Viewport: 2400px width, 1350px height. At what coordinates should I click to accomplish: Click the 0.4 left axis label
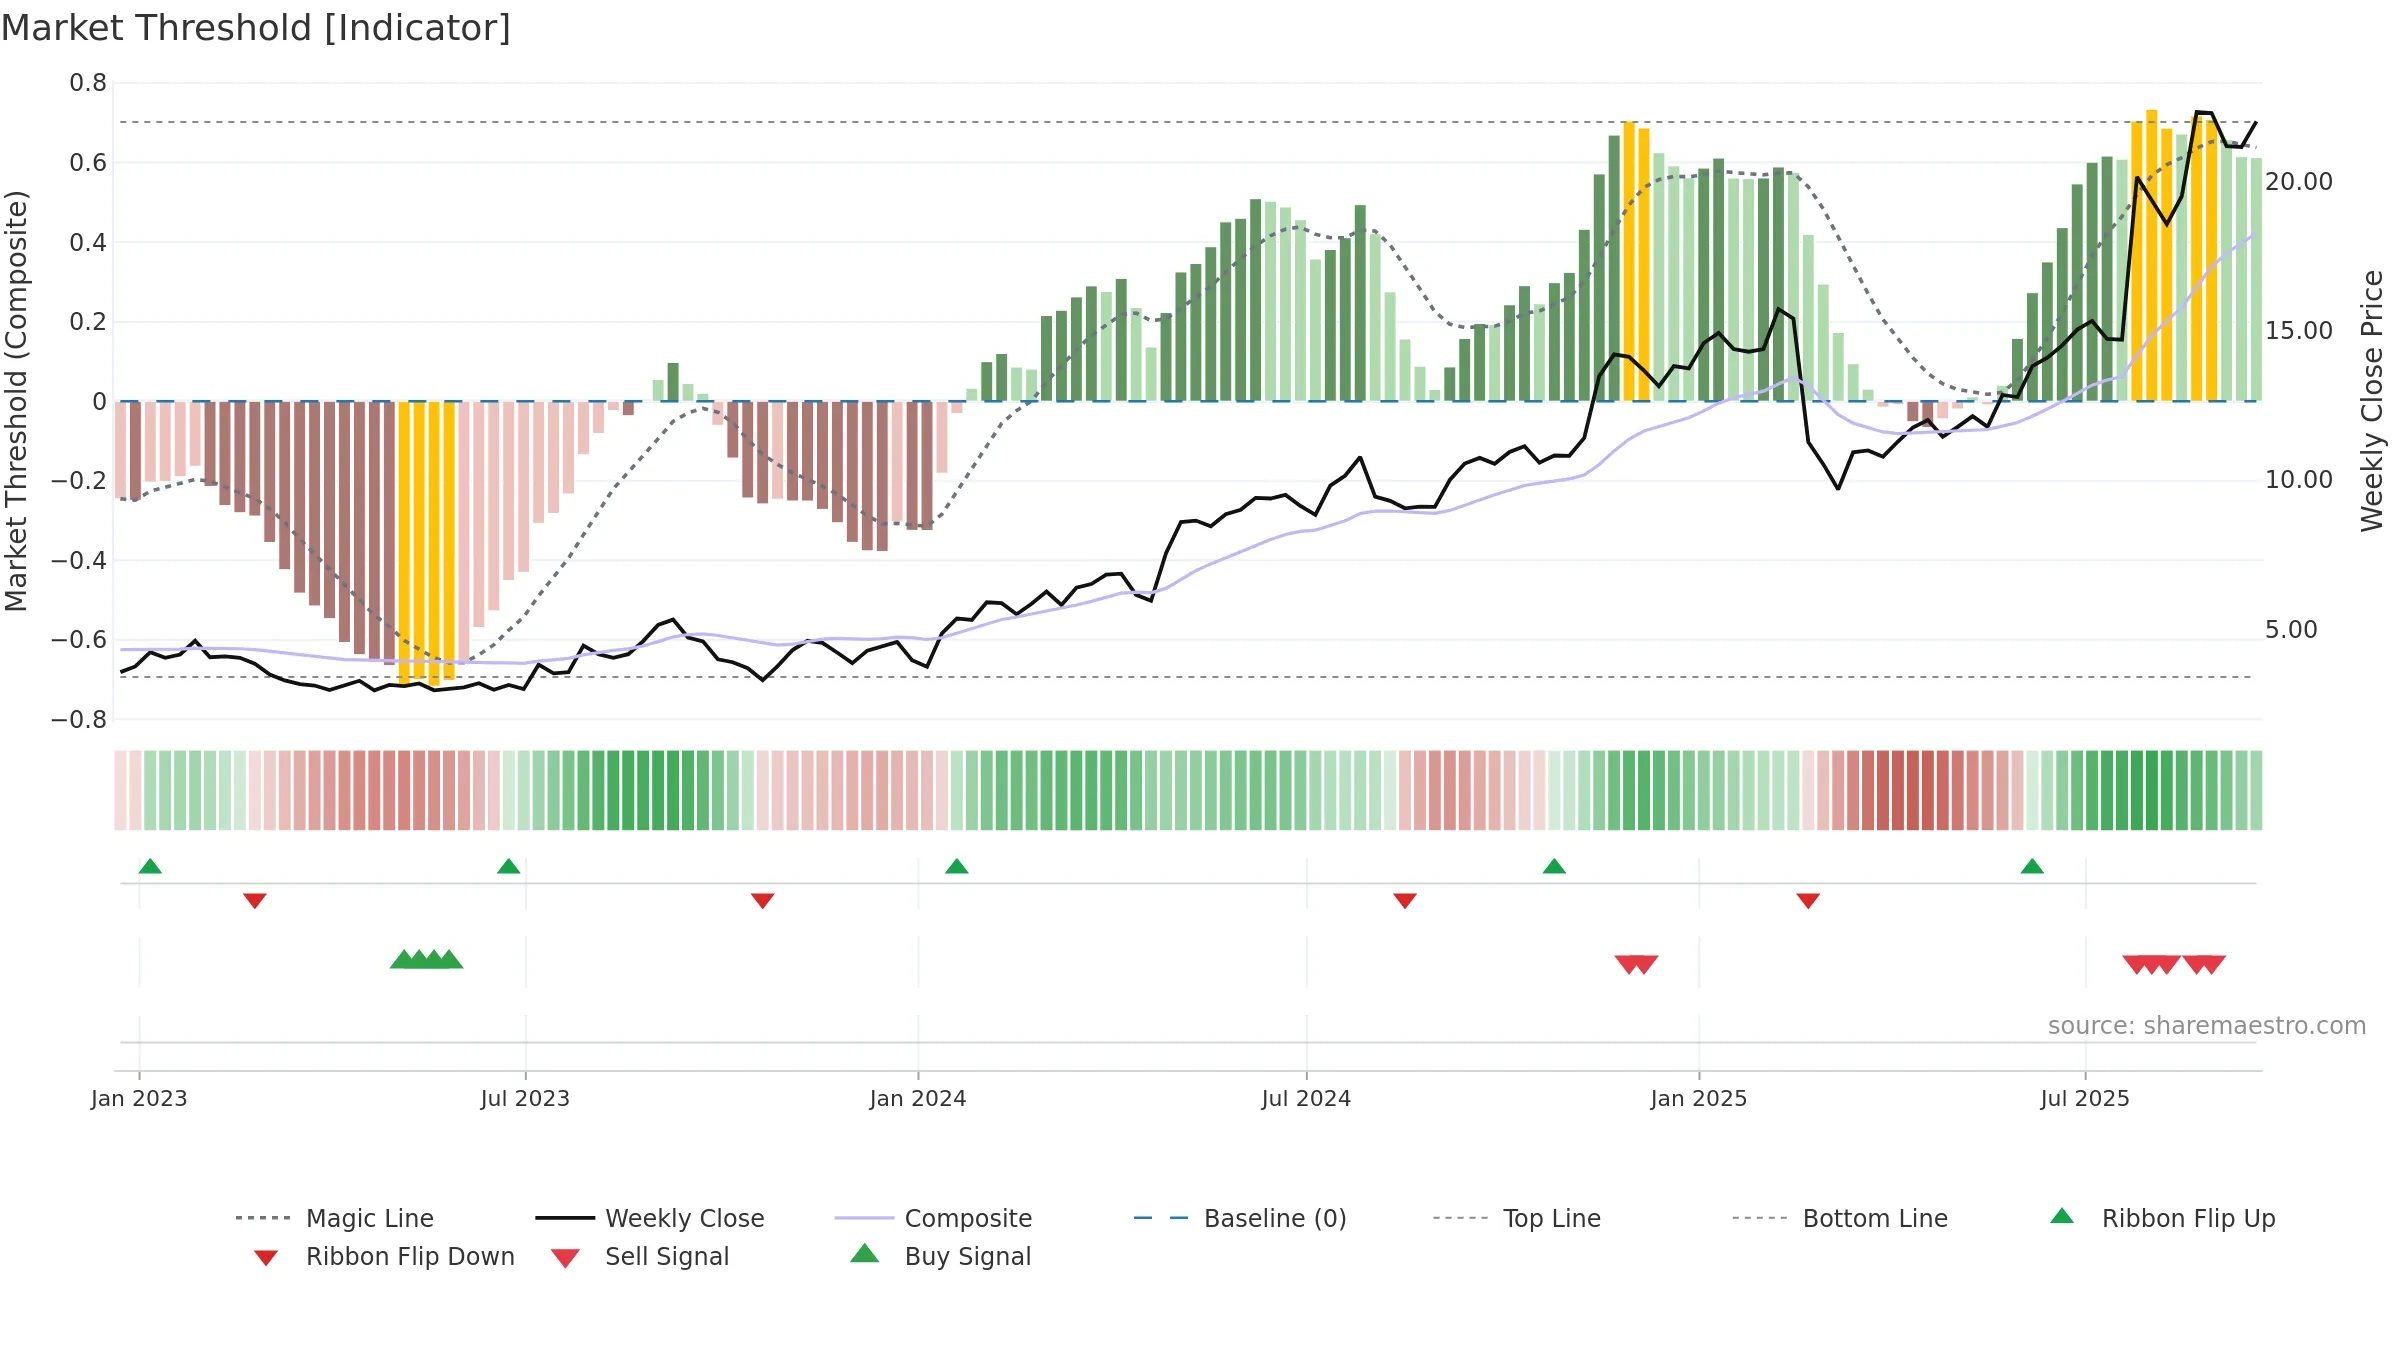point(88,242)
